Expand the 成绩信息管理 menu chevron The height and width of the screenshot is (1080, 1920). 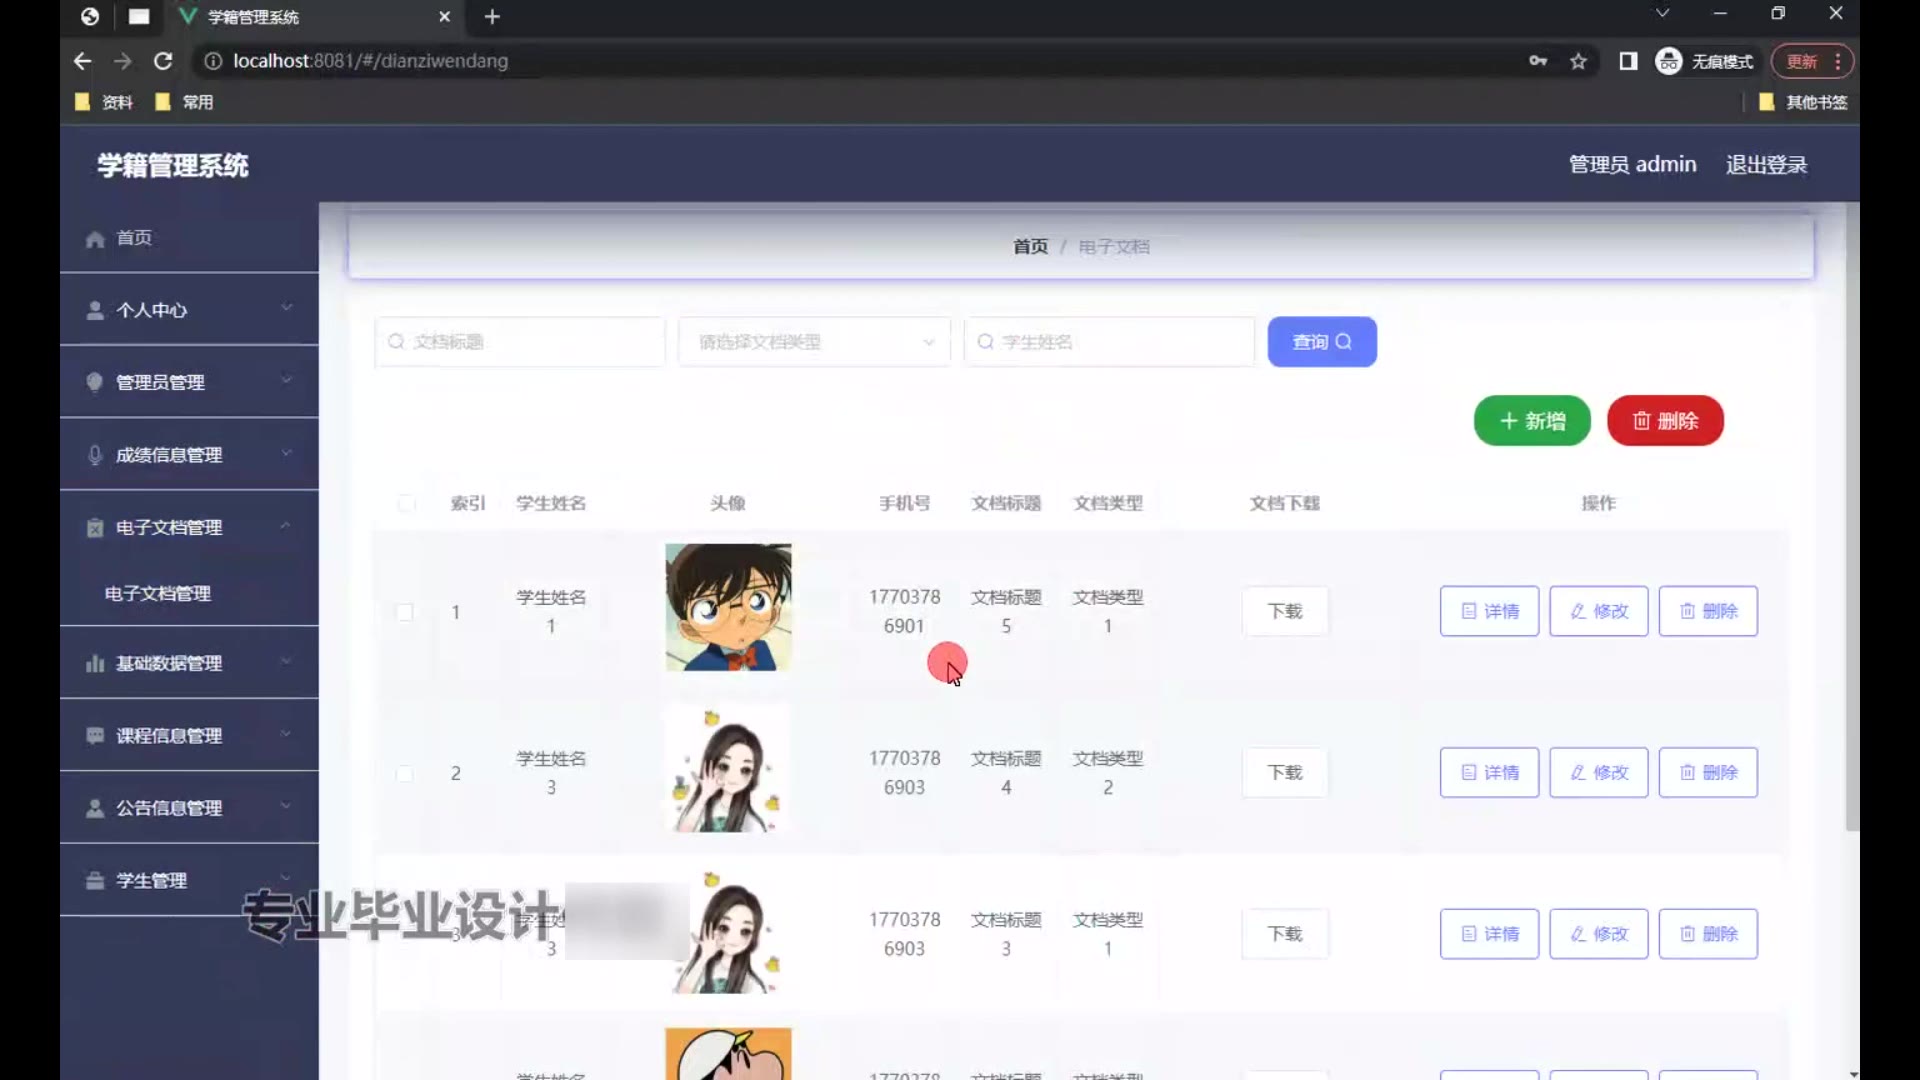(x=286, y=453)
